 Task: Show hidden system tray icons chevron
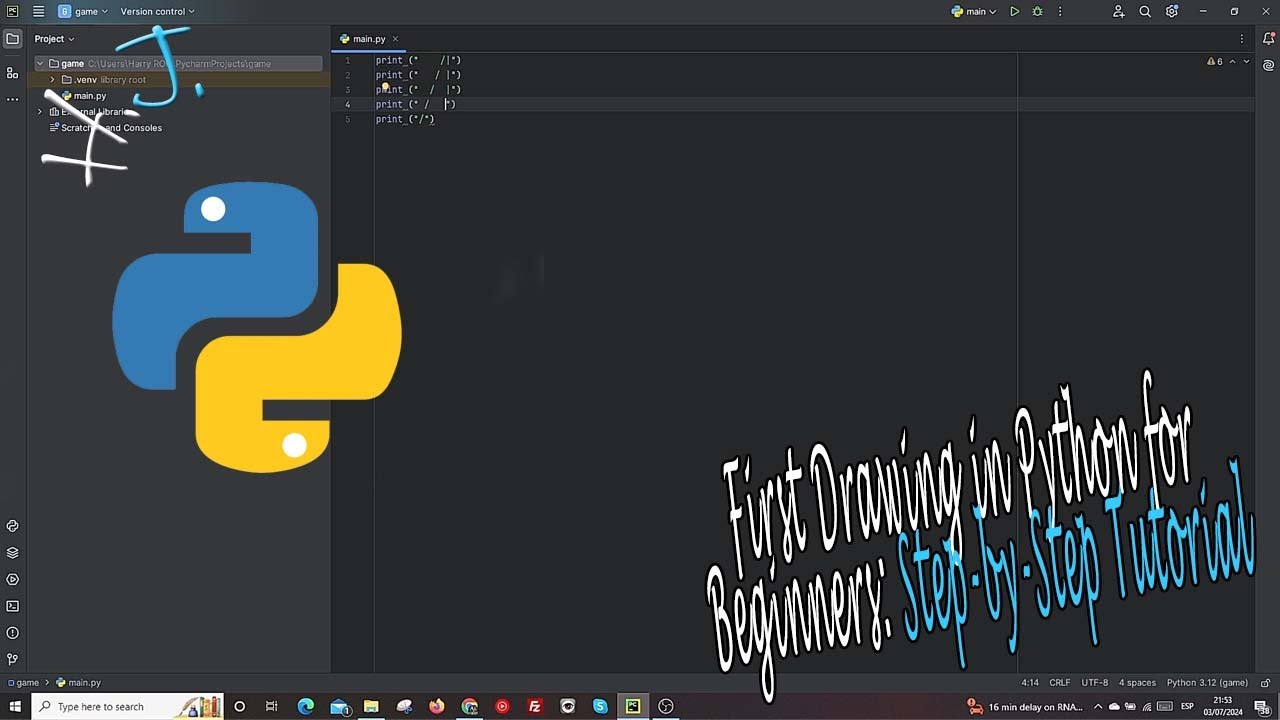coord(1099,706)
